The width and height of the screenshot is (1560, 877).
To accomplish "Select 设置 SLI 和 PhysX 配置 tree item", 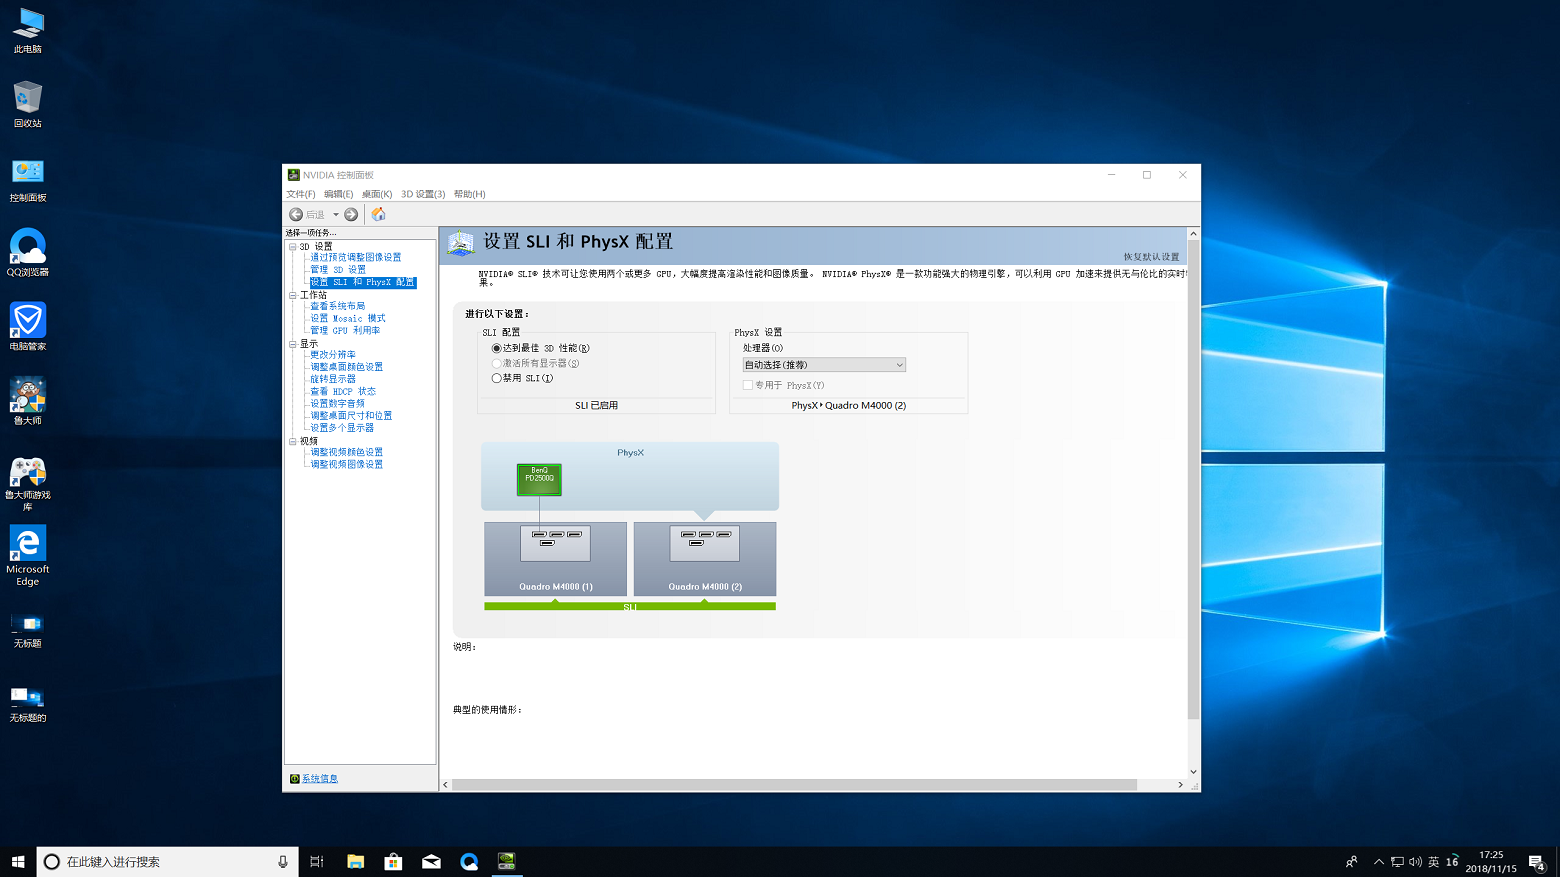I will [362, 282].
